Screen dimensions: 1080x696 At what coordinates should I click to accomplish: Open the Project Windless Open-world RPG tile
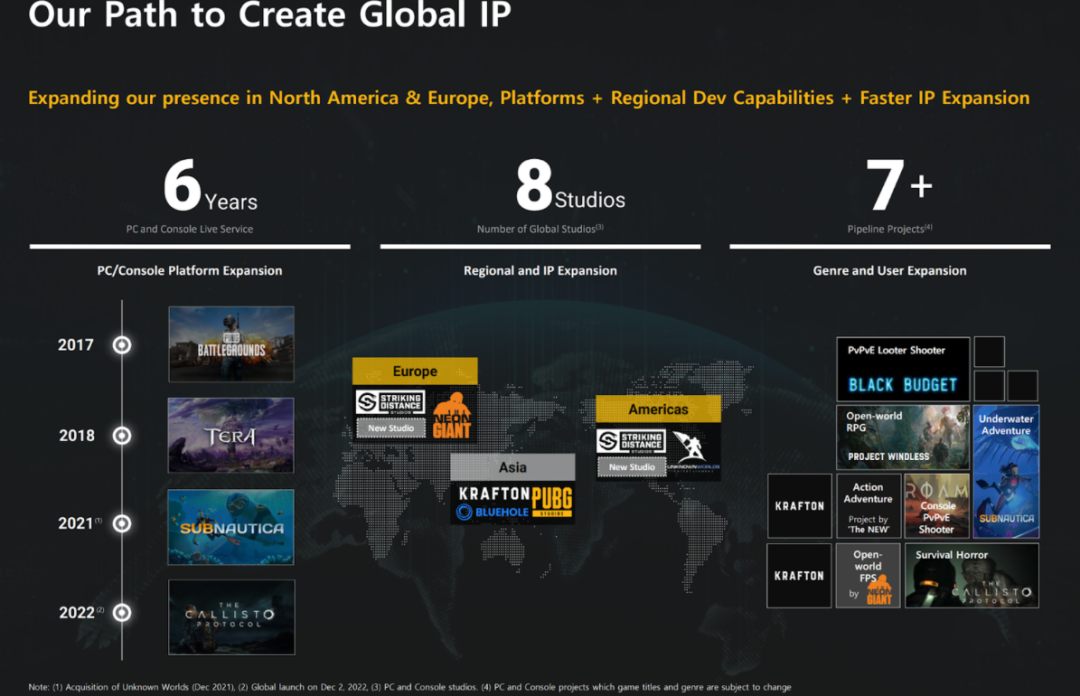903,437
